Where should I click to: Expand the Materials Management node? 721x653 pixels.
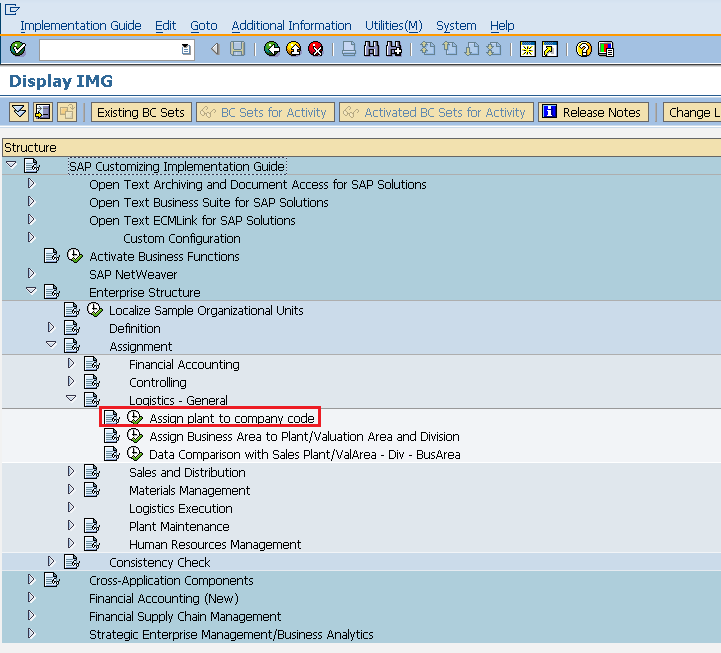point(71,489)
